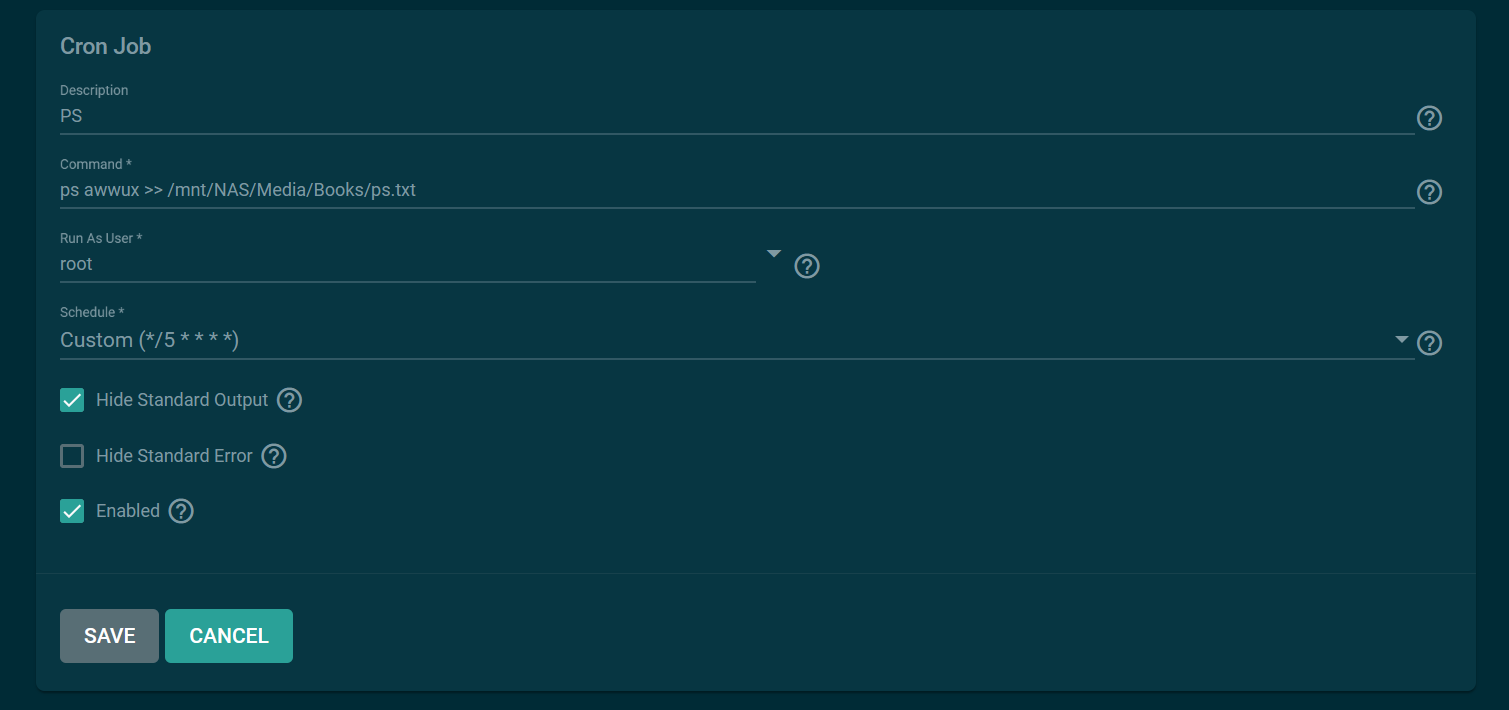Select the Custom (*/5 * * * *) schedule value
The height and width of the screenshot is (710, 1509).
tap(150, 340)
